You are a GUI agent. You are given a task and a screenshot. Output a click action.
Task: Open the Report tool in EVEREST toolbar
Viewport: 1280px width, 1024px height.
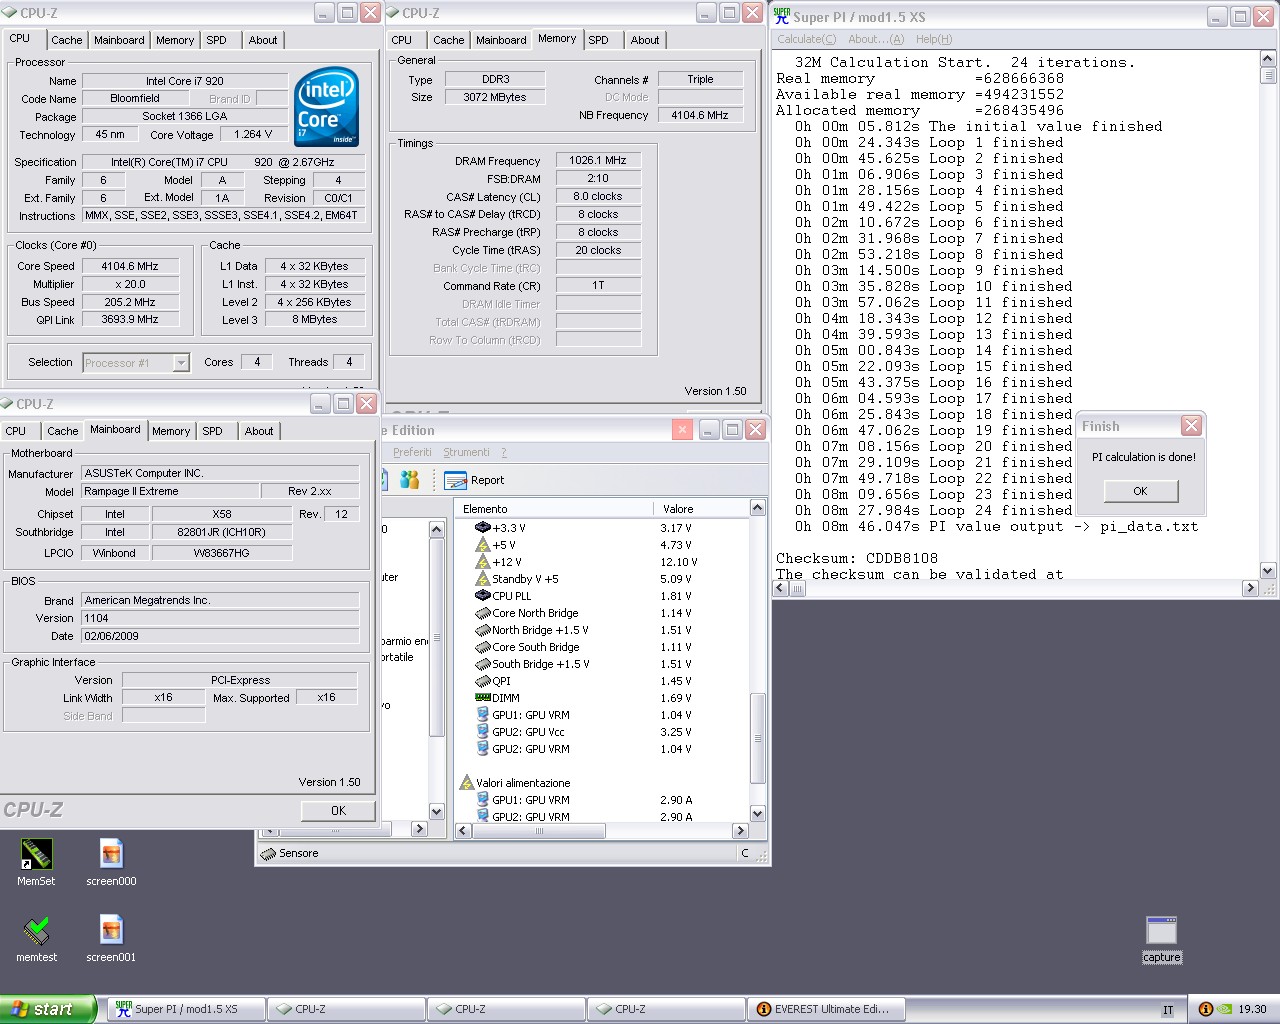[x=474, y=480]
